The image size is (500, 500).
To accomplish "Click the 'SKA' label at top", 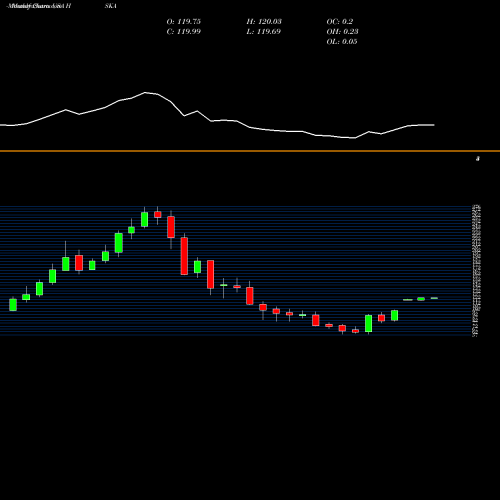I will point(111,6).
